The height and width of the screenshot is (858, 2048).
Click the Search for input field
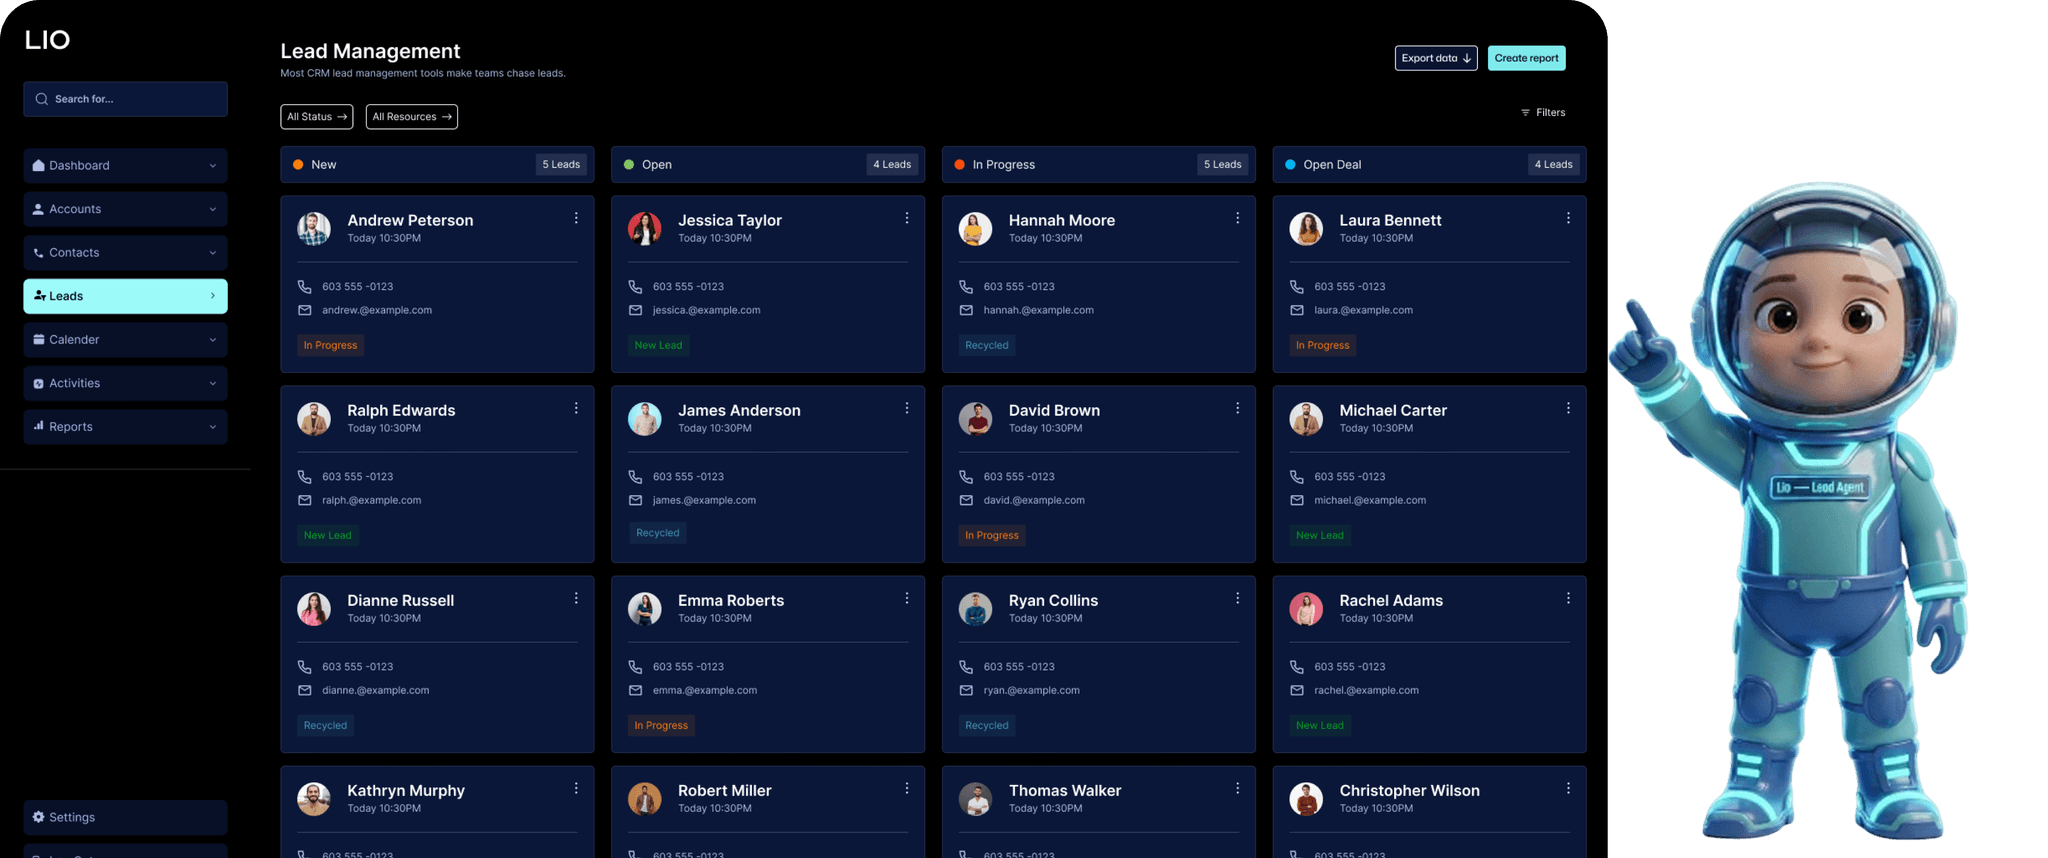click(x=125, y=99)
